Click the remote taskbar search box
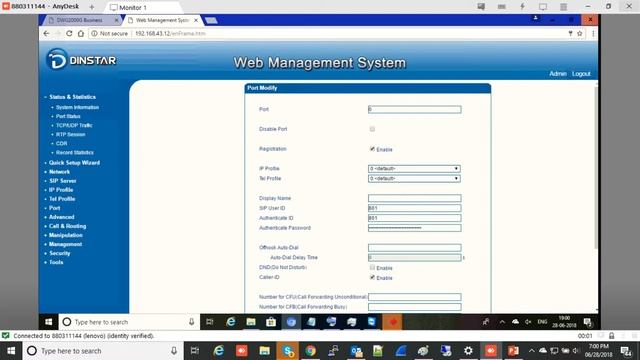 [129, 322]
